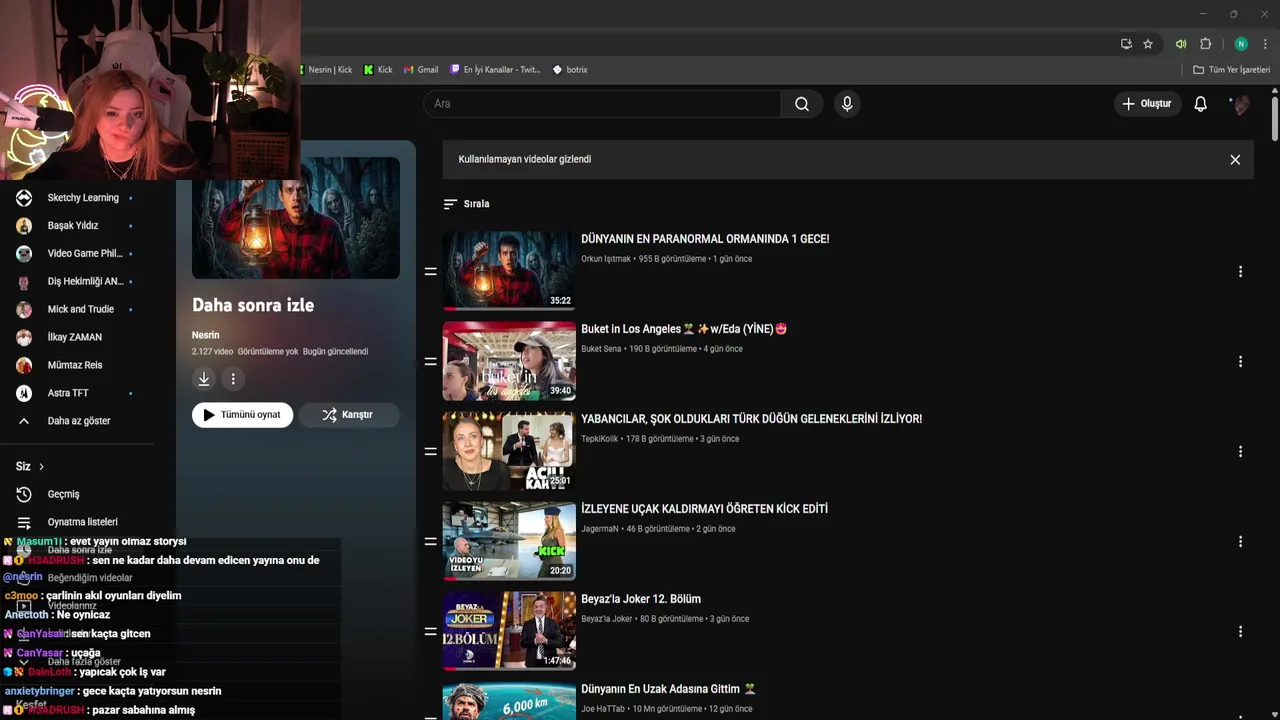Open Nesrin | Kick bookmark
This screenshot has width=1280, height=720.
326,70
